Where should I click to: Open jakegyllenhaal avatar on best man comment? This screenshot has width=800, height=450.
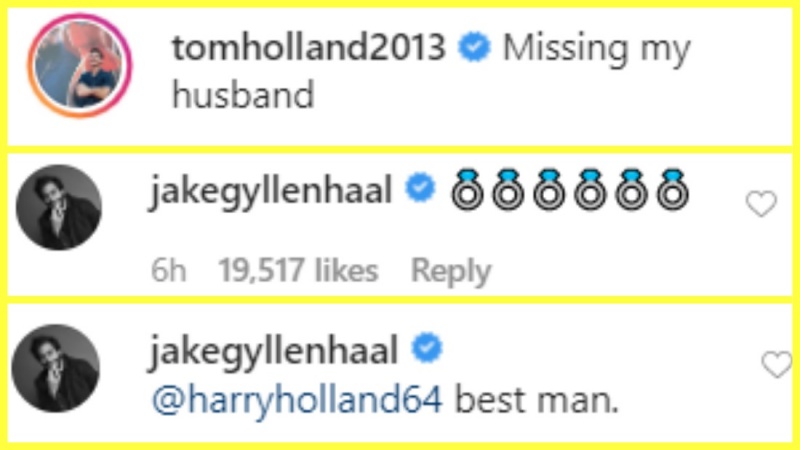61,367
